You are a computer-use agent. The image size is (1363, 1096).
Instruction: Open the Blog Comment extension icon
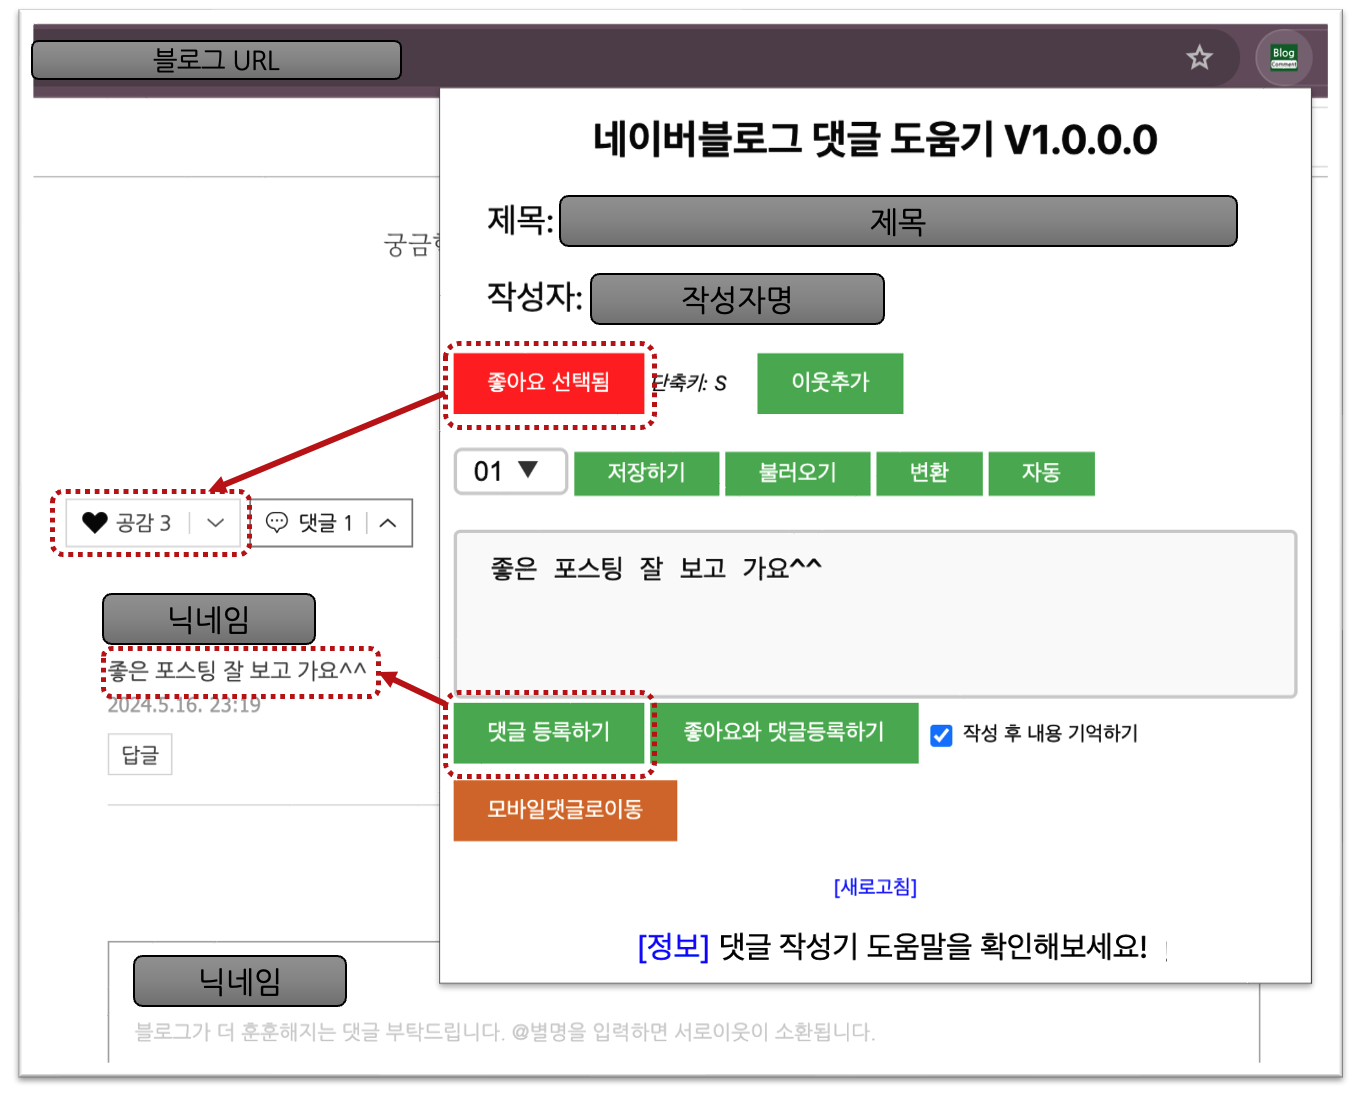1283,58
